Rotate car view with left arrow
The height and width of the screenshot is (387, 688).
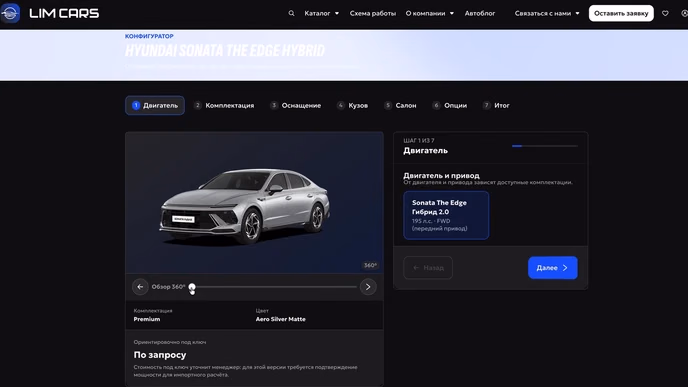click(x=140, y=287)
